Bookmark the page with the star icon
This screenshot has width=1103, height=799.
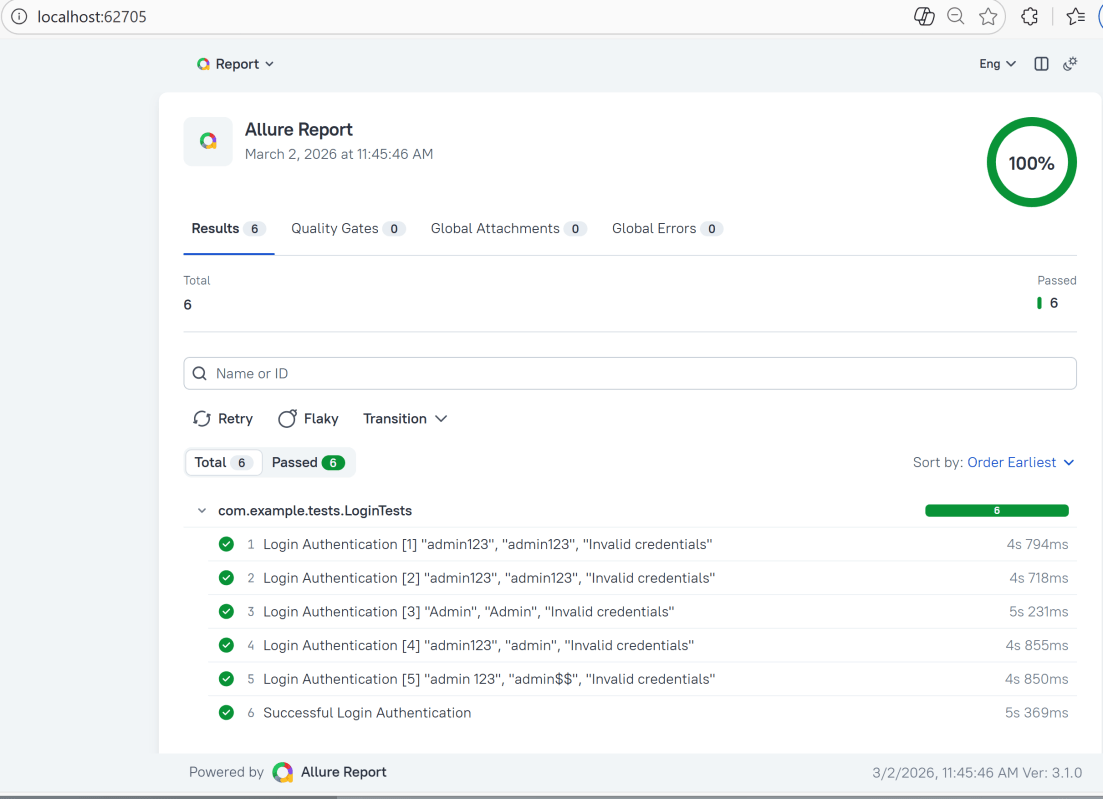[x=988, y=16]
